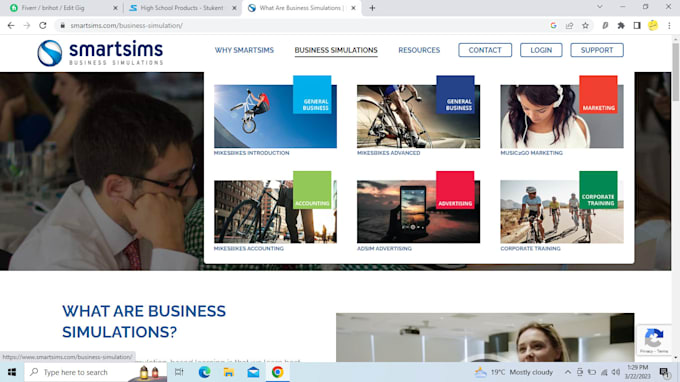
Task: Close the High School Products tab
Action: [234, 8]
